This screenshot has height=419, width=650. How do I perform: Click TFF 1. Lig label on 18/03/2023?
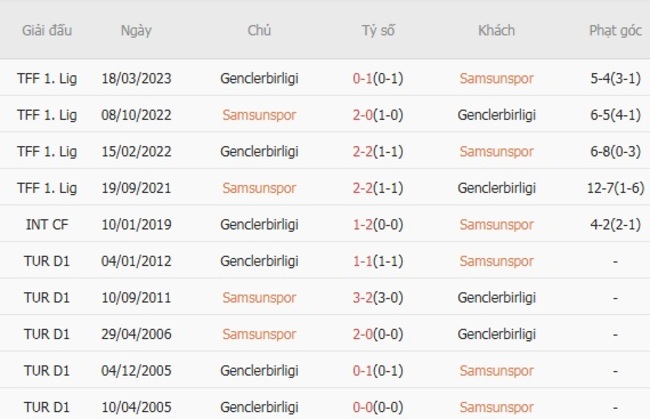[47, 77]
